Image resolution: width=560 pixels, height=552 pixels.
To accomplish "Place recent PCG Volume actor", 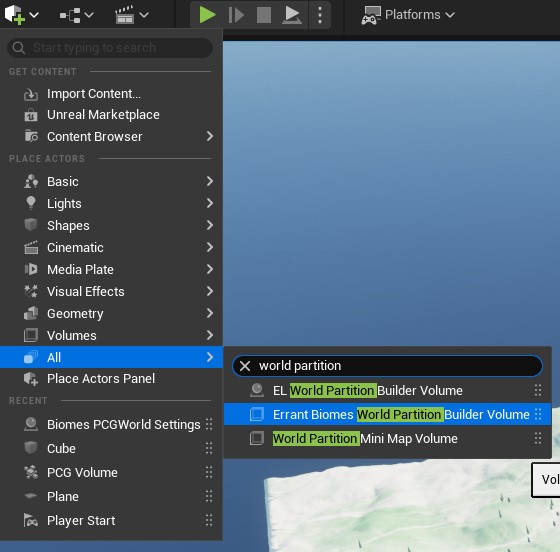I will coord(111,472).
